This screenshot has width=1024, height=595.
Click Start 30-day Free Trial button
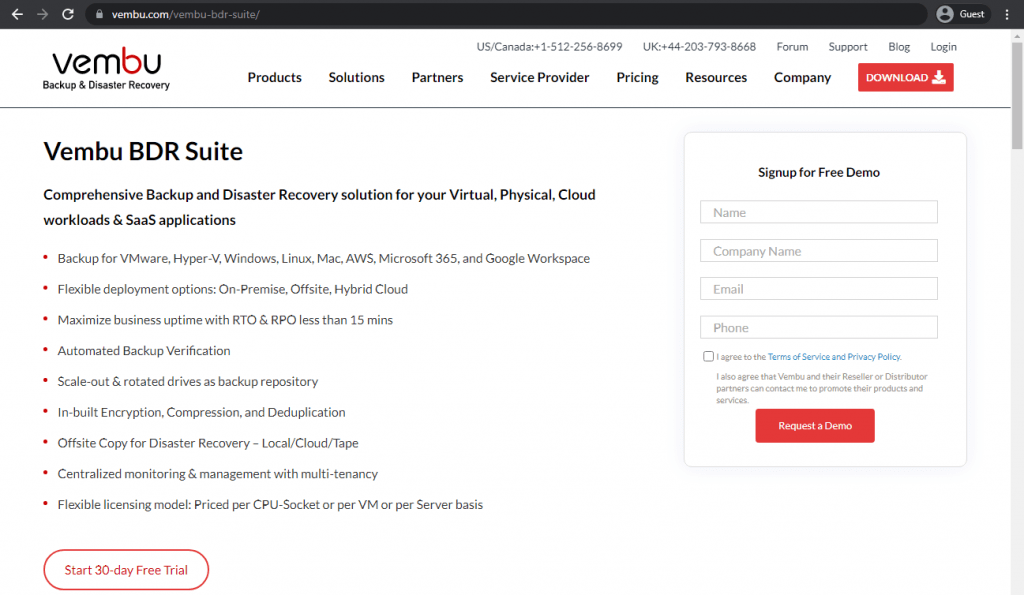(x=126, y=570)
